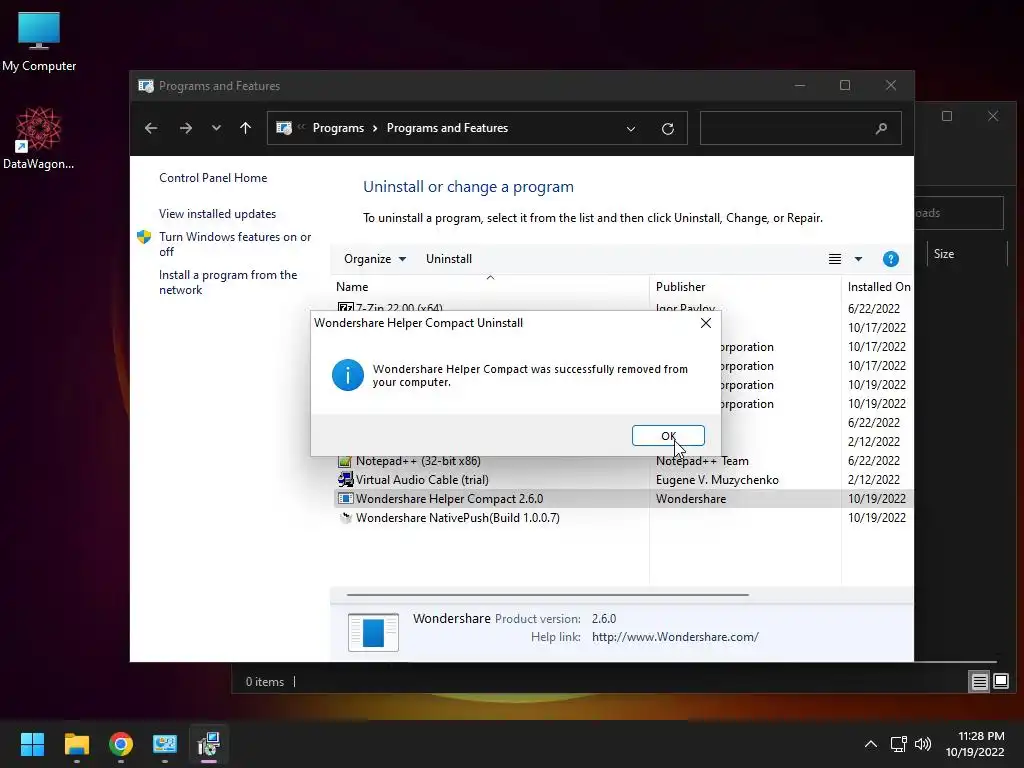Select the Notepad++ (32-bit x86) entry
1024x768 pixels.
418,460
